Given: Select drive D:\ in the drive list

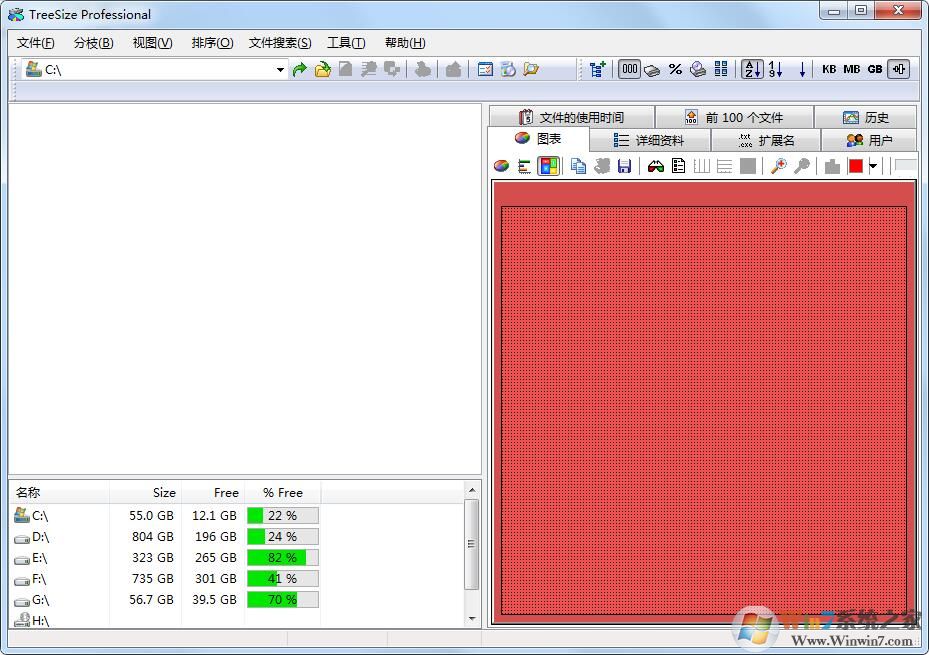Looking at the screenshot, I should [x=40, y=536].
